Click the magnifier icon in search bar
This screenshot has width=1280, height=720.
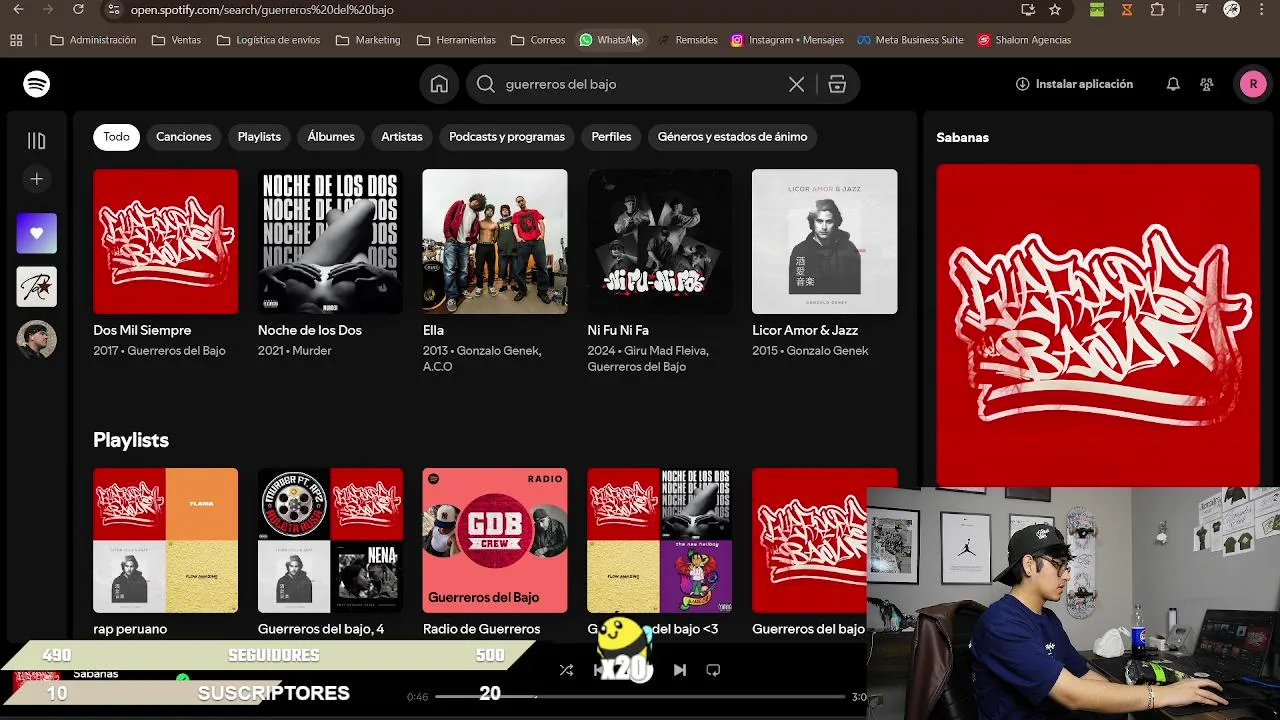[x=486, y=84]
